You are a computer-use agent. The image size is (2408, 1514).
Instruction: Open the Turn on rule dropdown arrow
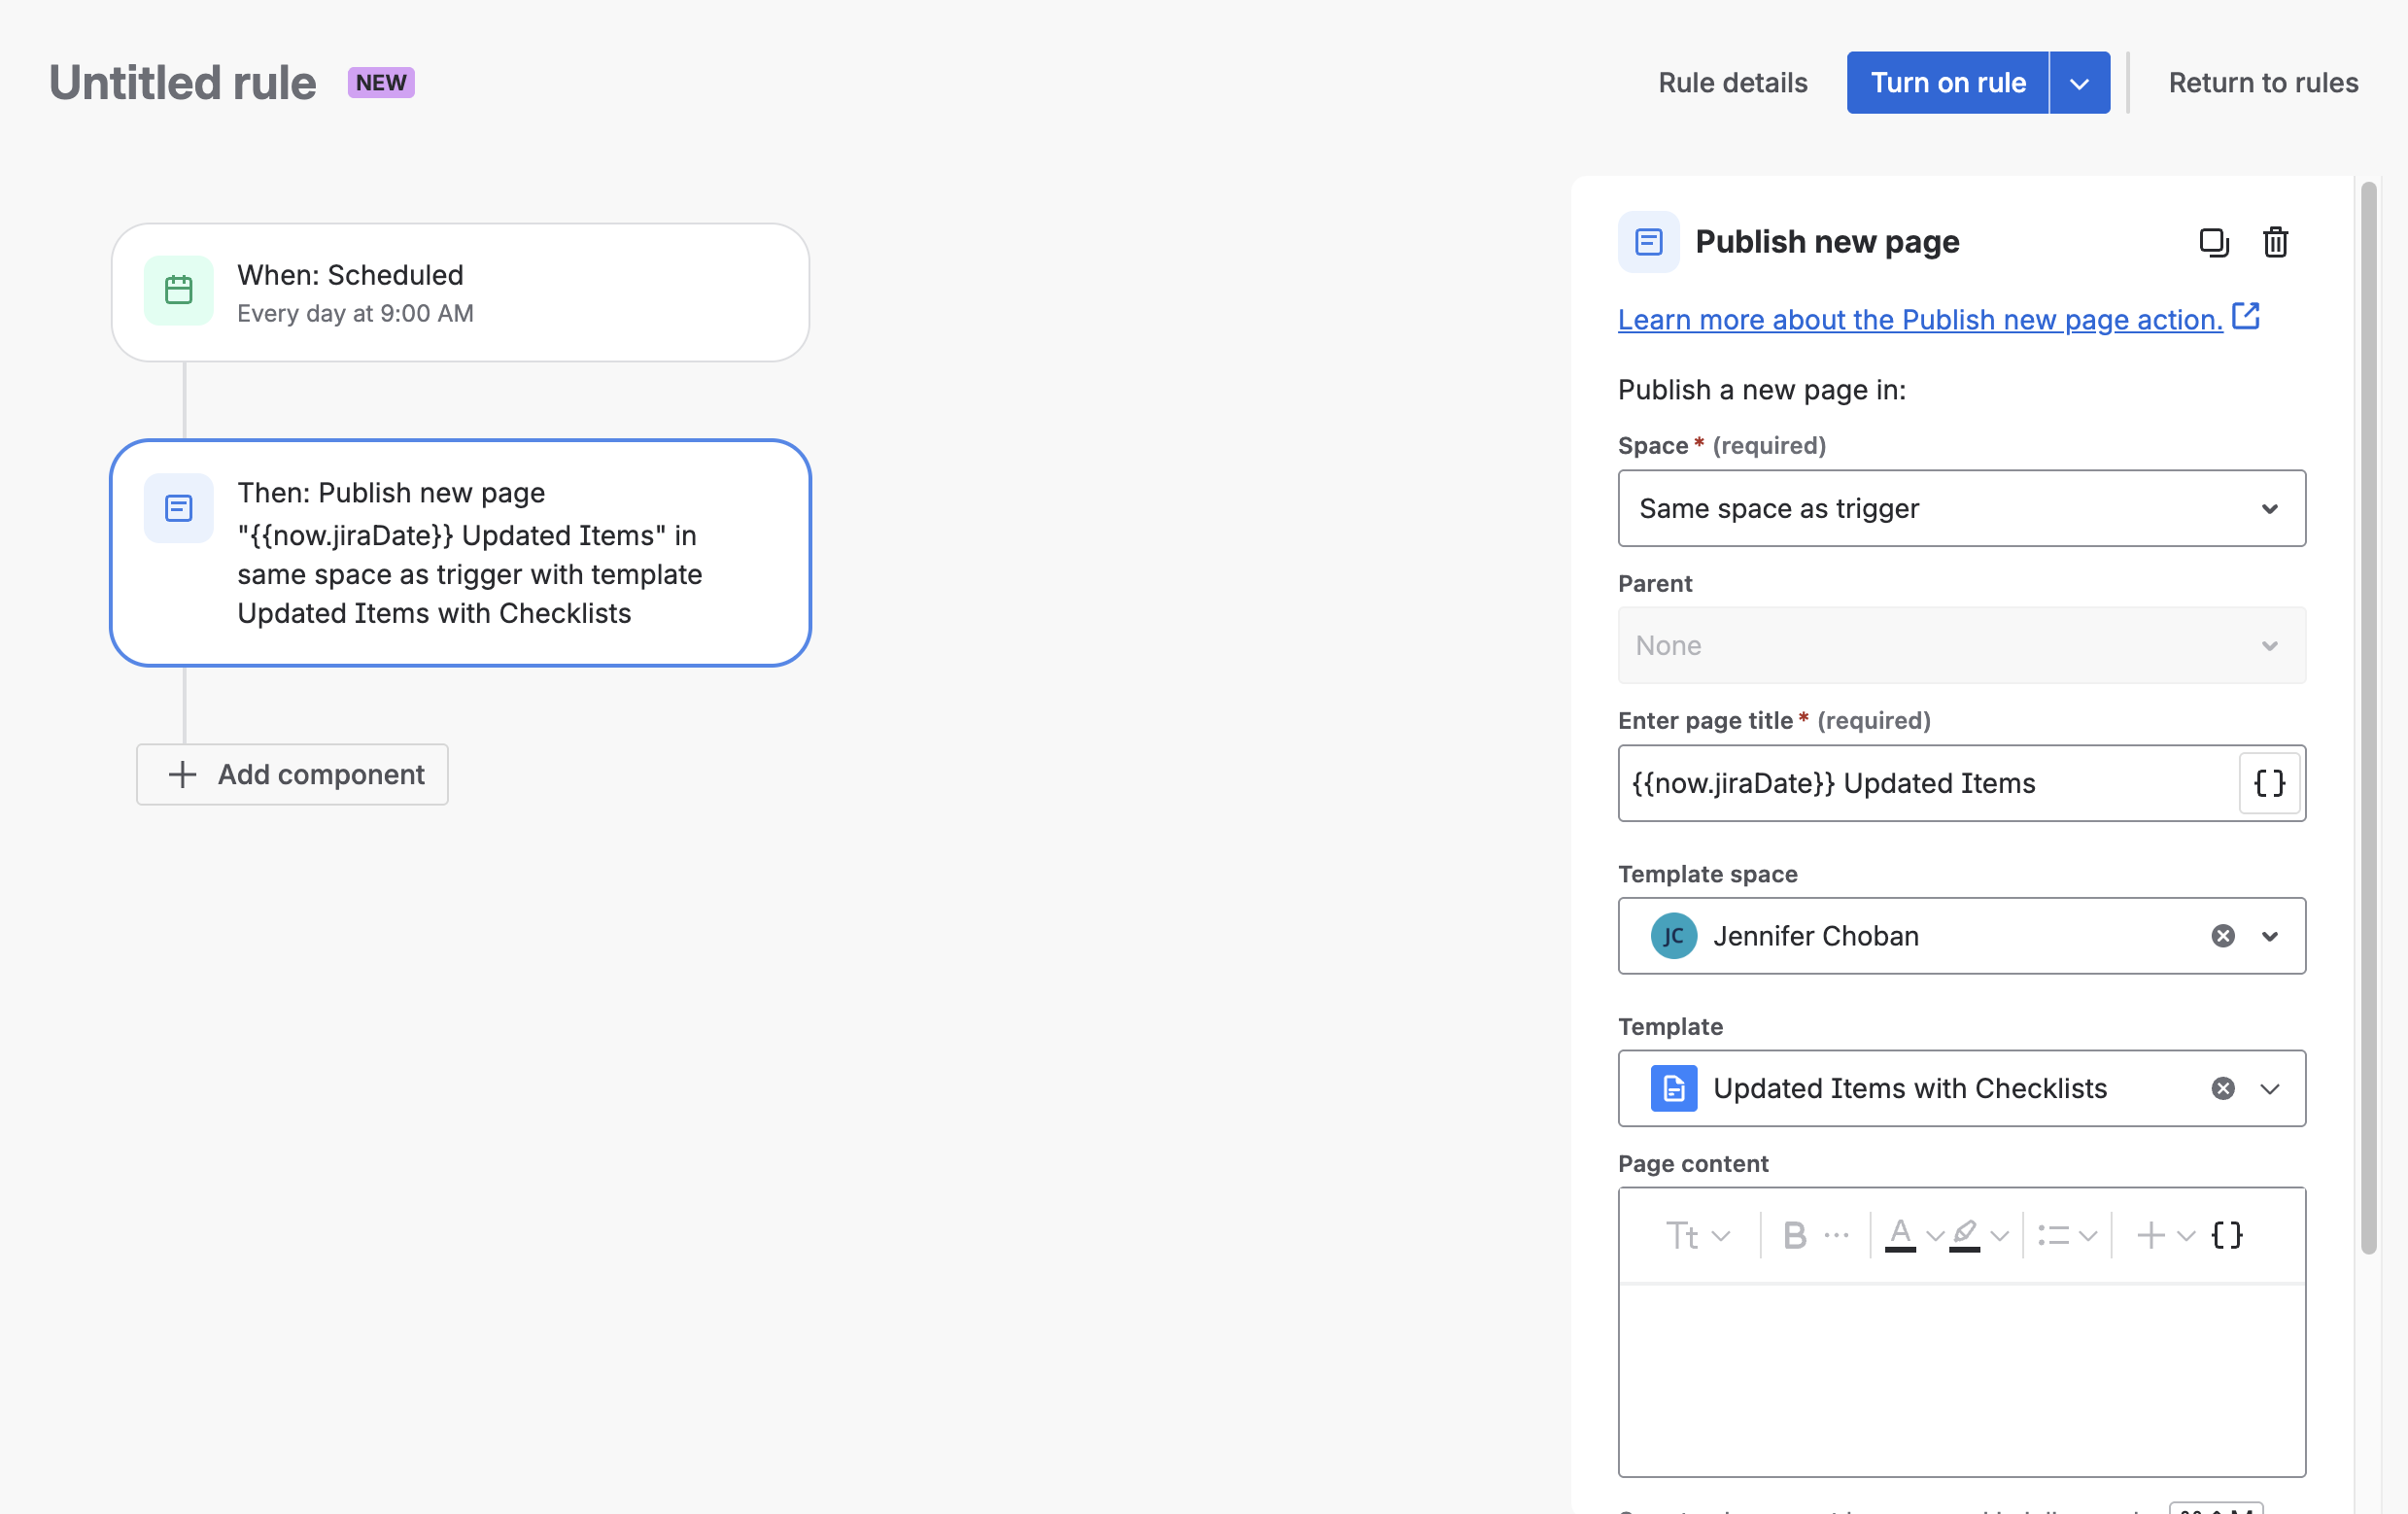click(2079, 83)
